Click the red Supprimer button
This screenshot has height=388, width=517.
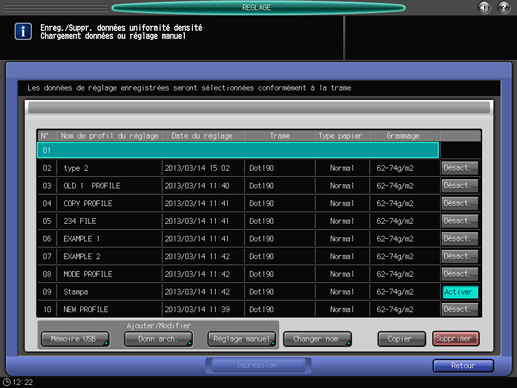point(456,339)
